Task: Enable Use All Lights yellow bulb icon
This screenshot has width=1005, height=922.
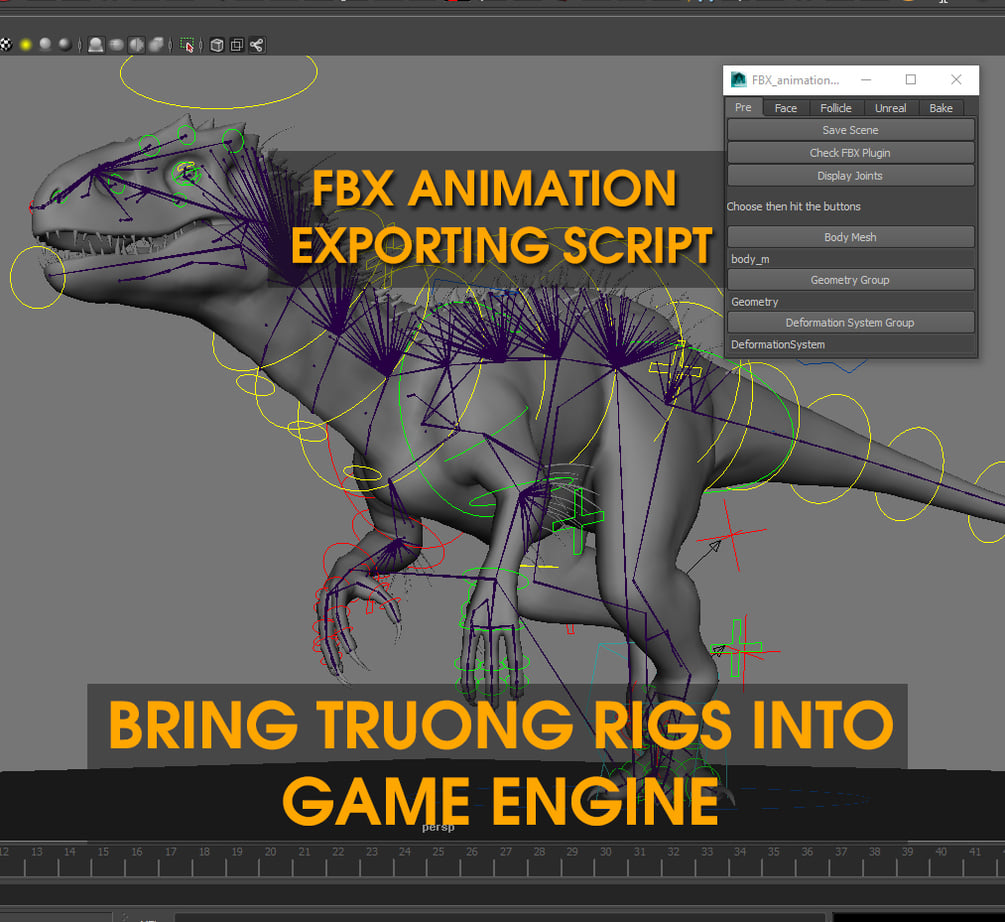Action: tap(26, 45)
